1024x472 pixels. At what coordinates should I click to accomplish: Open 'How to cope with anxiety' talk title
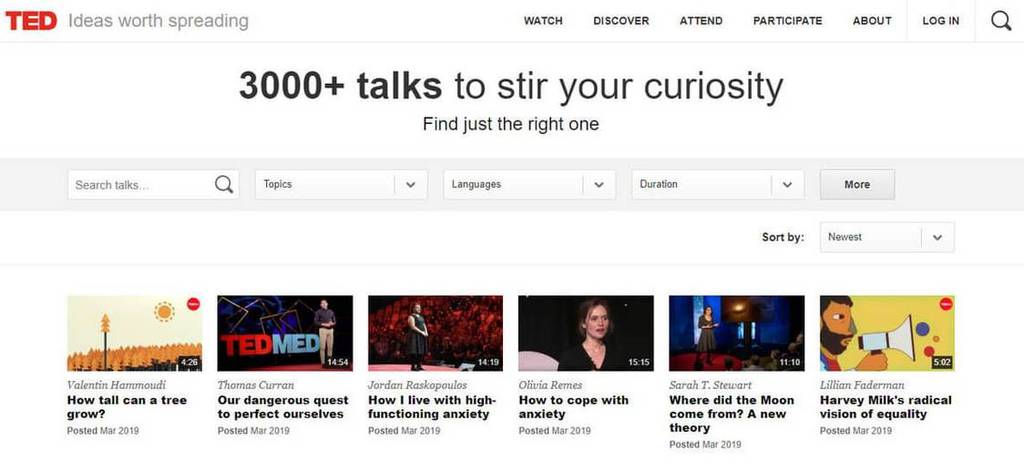point(573,407)
